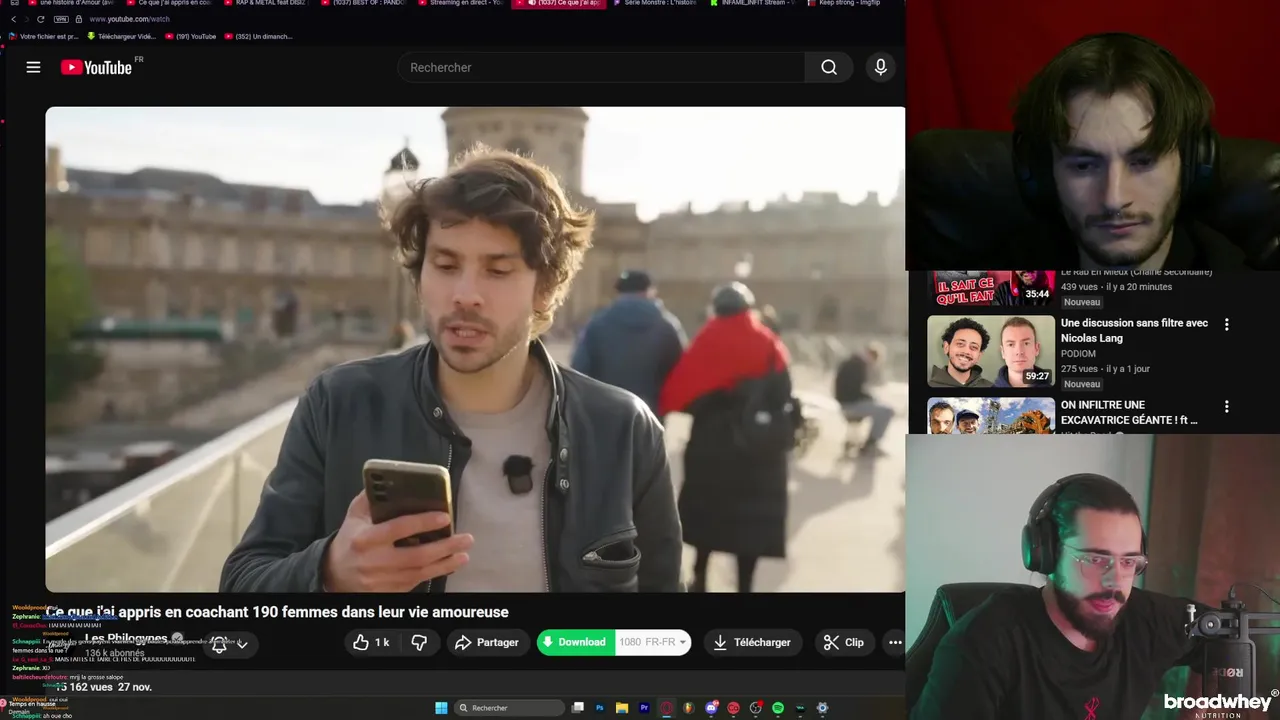The image size is (1280, 720).
Task: Open options for the Nicolas Lang video
Action: (x=1226, y=324)
